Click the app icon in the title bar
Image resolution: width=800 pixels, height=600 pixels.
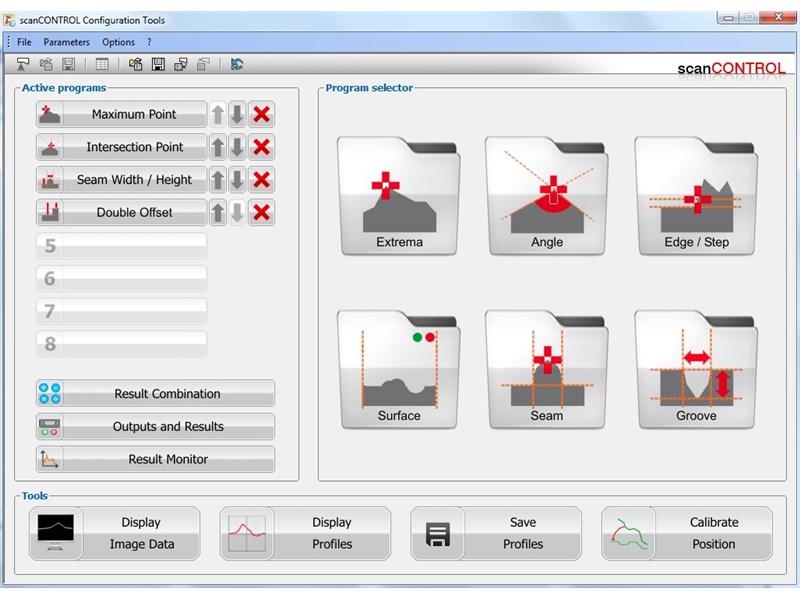click(x=9, y=20)
